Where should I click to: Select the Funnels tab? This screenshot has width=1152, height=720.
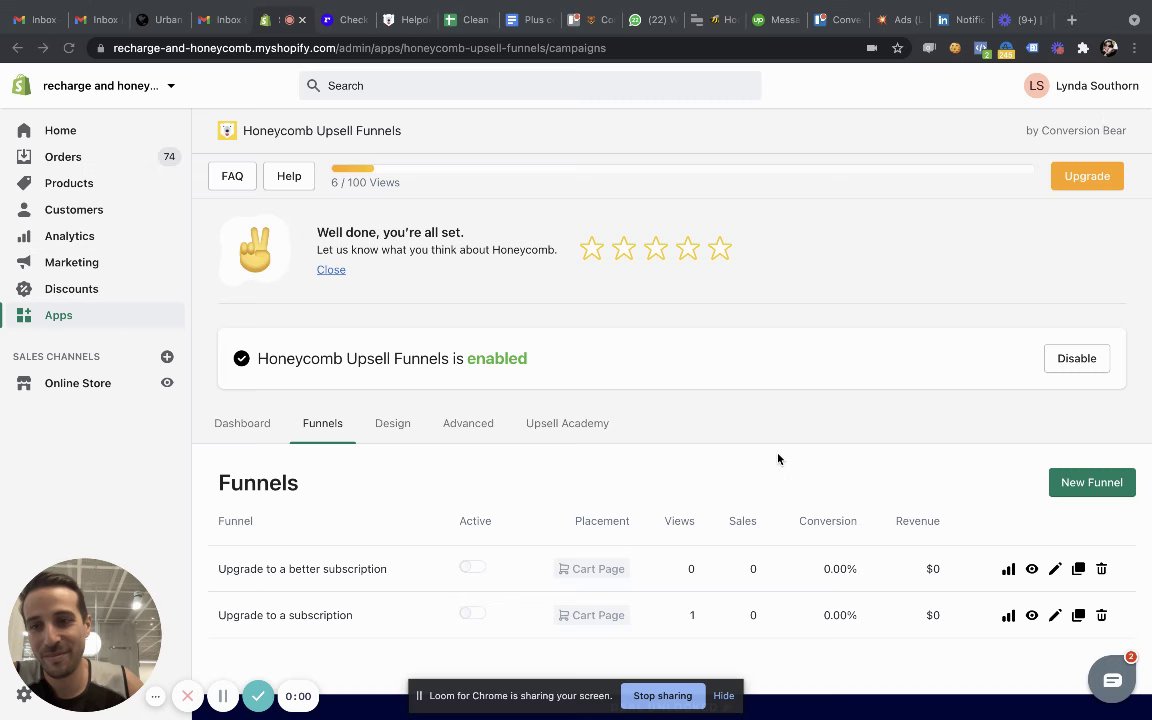coord(323,423)
